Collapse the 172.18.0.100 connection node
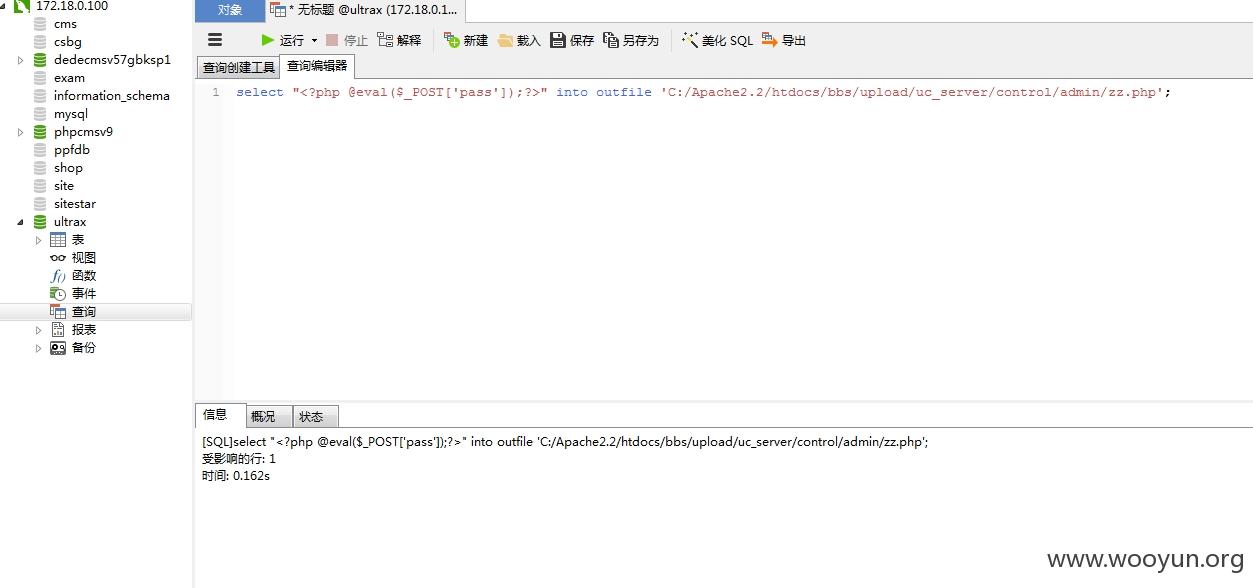The height and width of the screenshot is (588, 1253). tap(3, 6)
